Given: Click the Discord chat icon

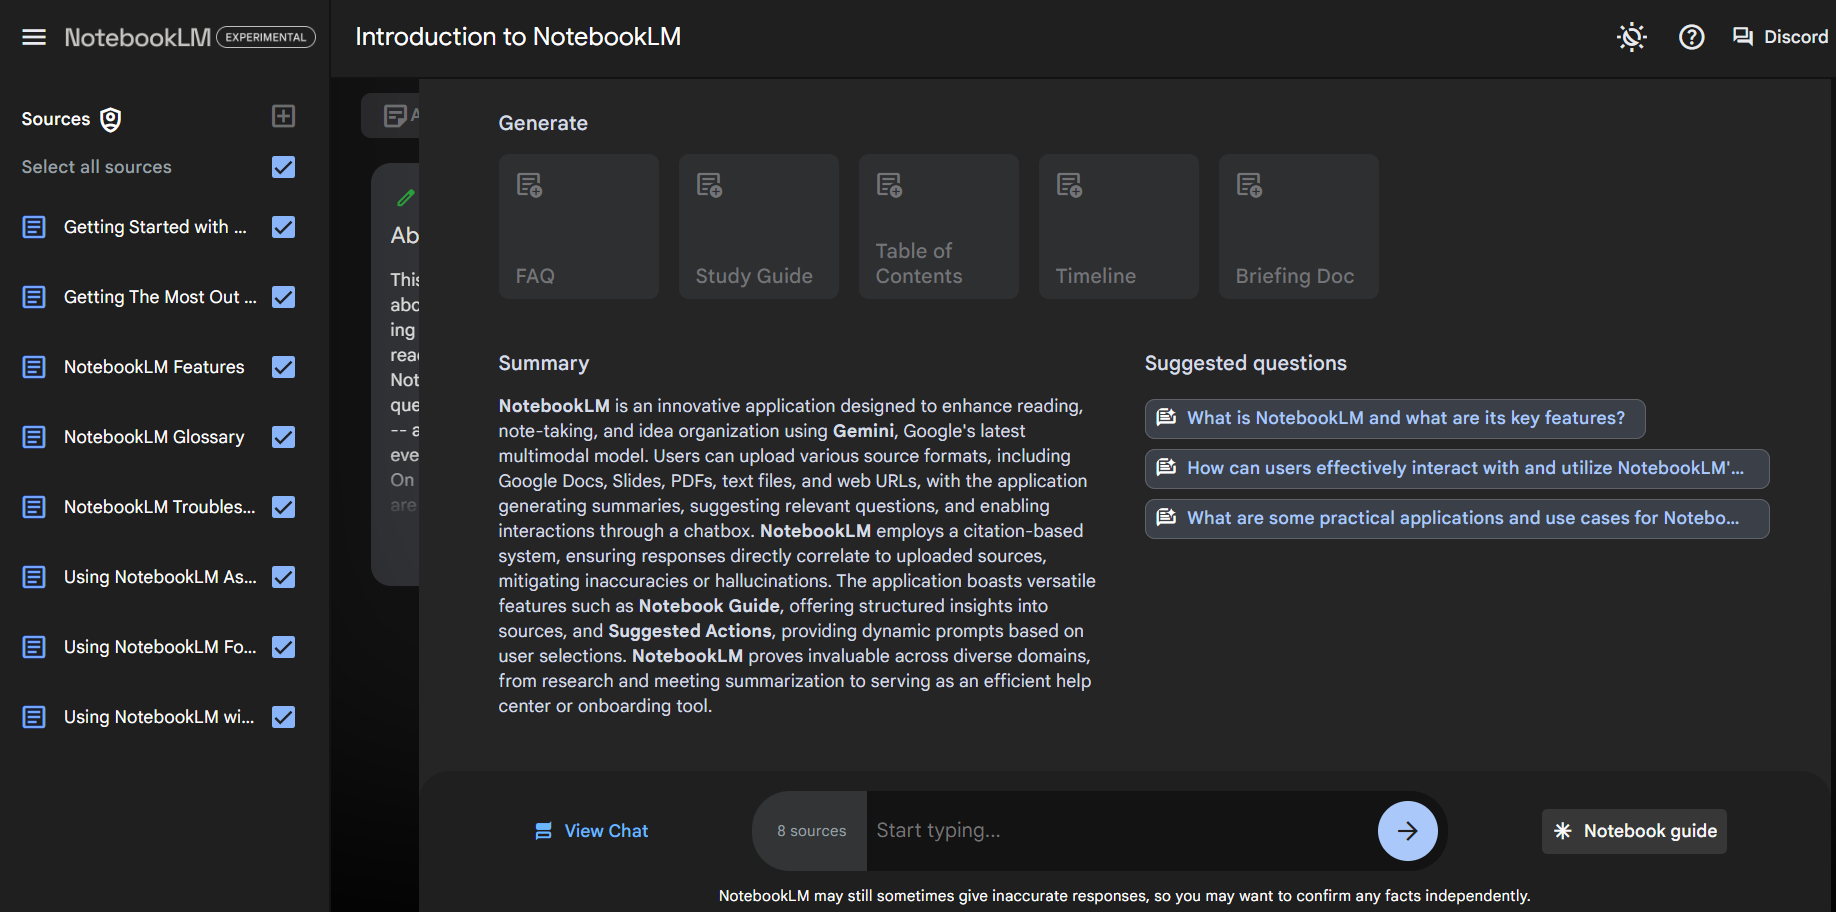Looking at the screenshot, I should (x=1743, y=37).
